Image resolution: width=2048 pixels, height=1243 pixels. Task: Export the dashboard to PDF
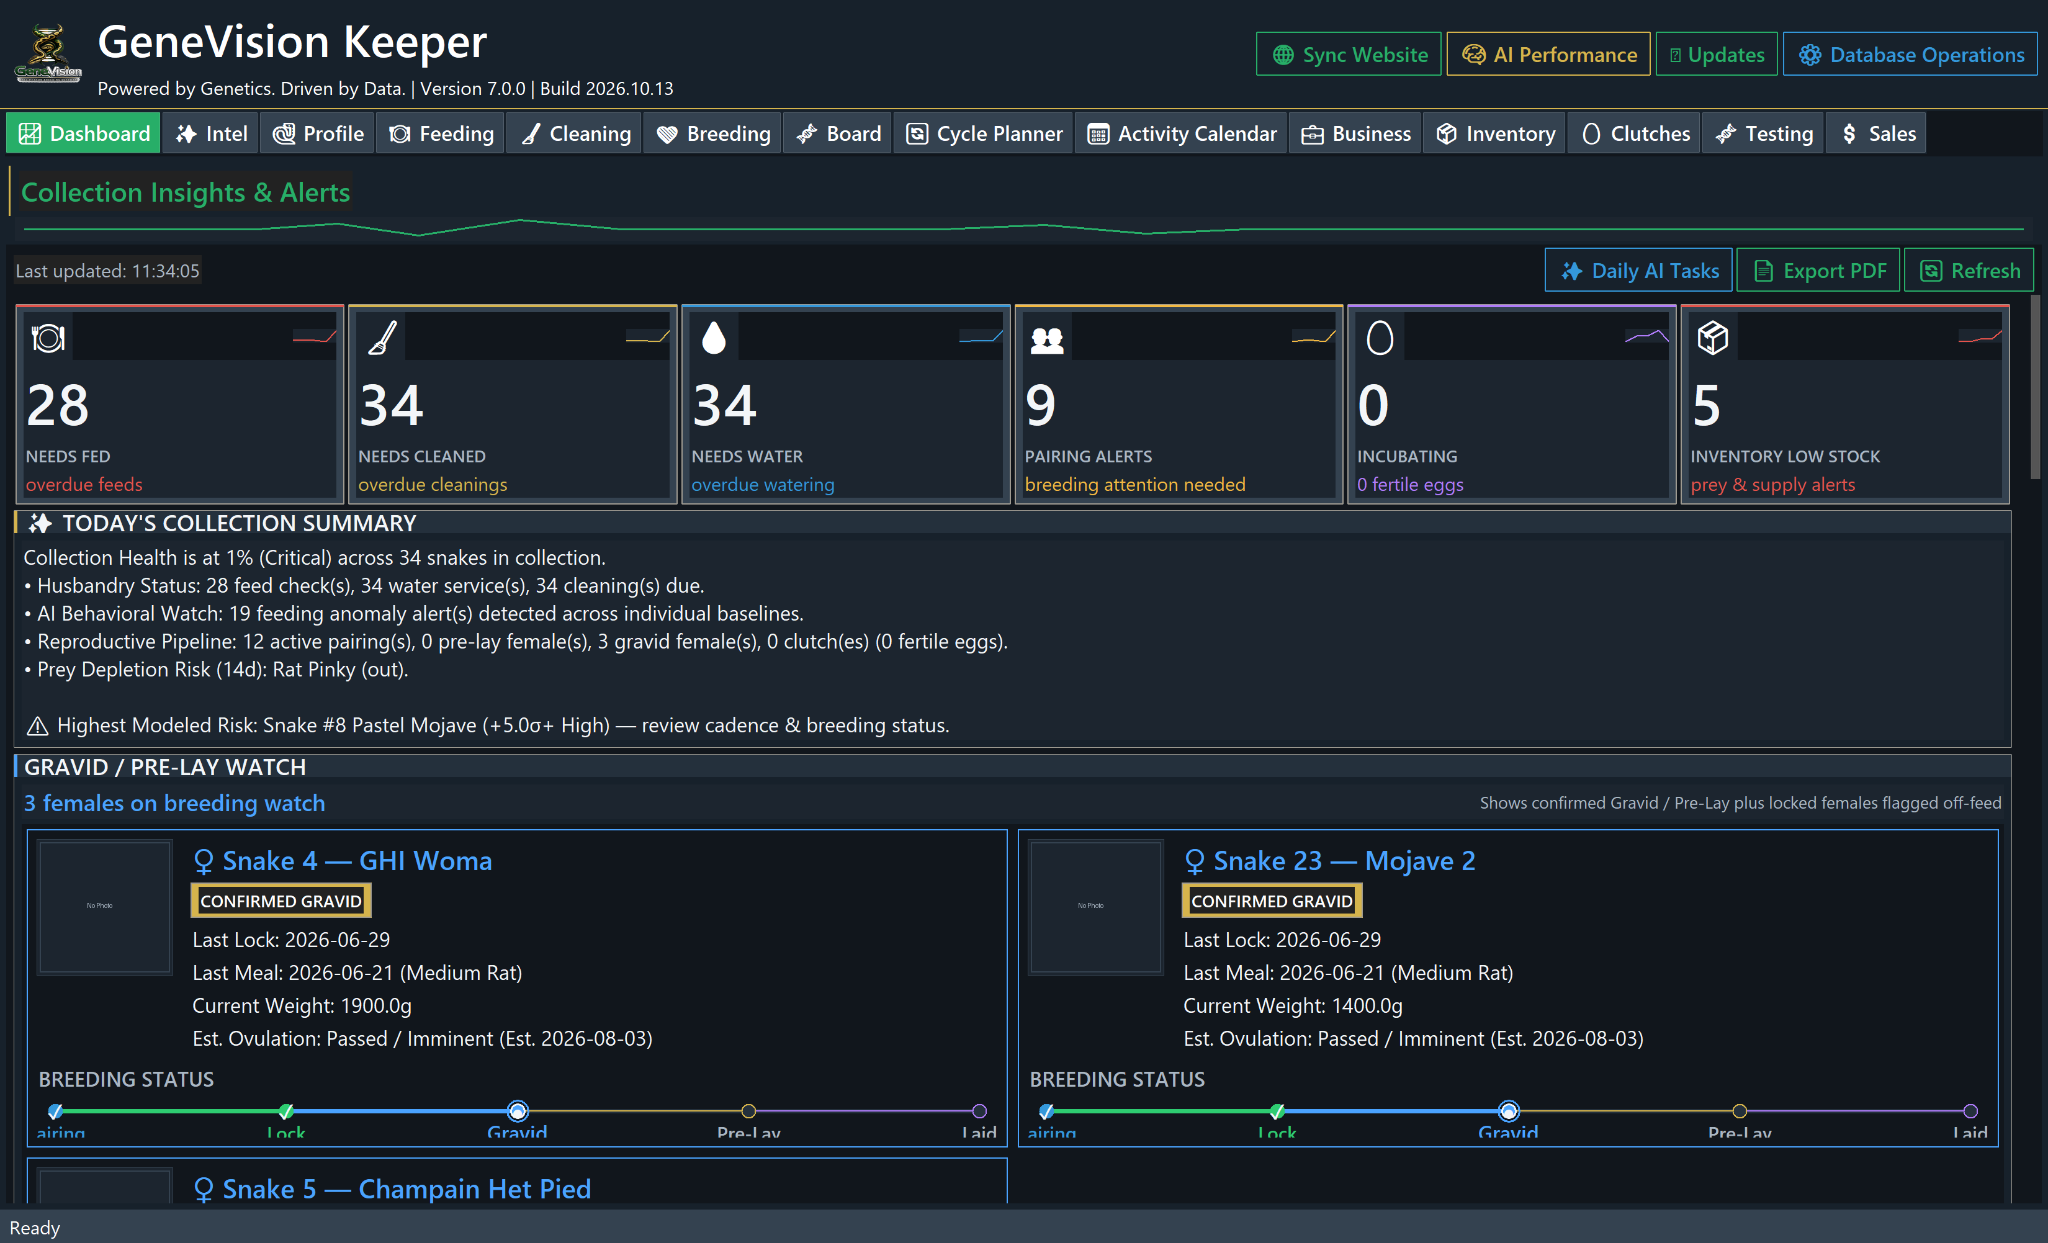point(1819,271)
